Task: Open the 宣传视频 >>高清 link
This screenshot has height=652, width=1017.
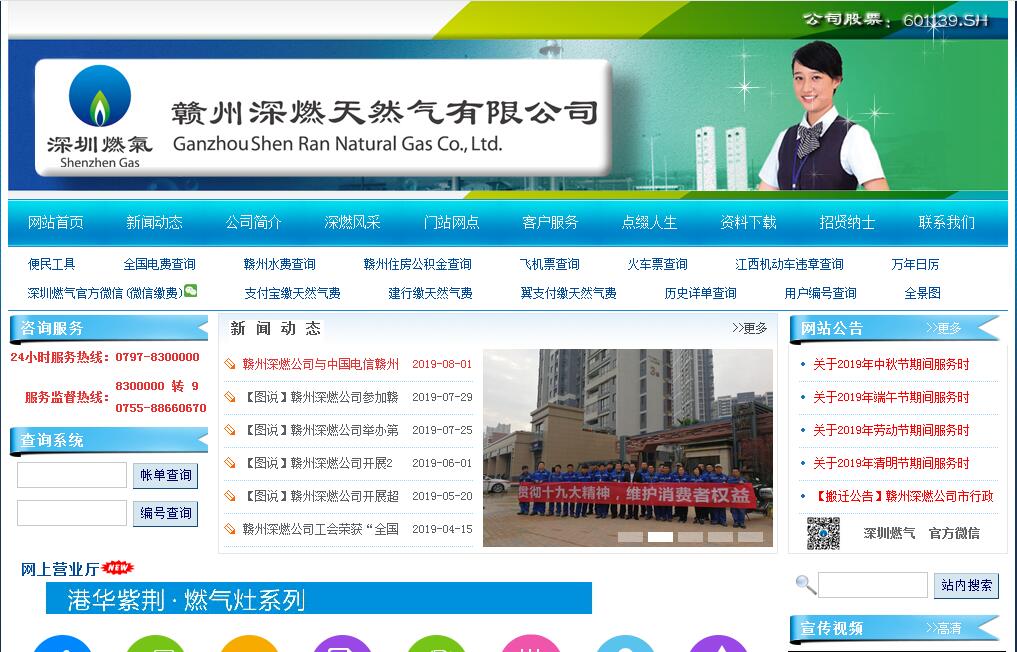Action: [x=943, y=628]
